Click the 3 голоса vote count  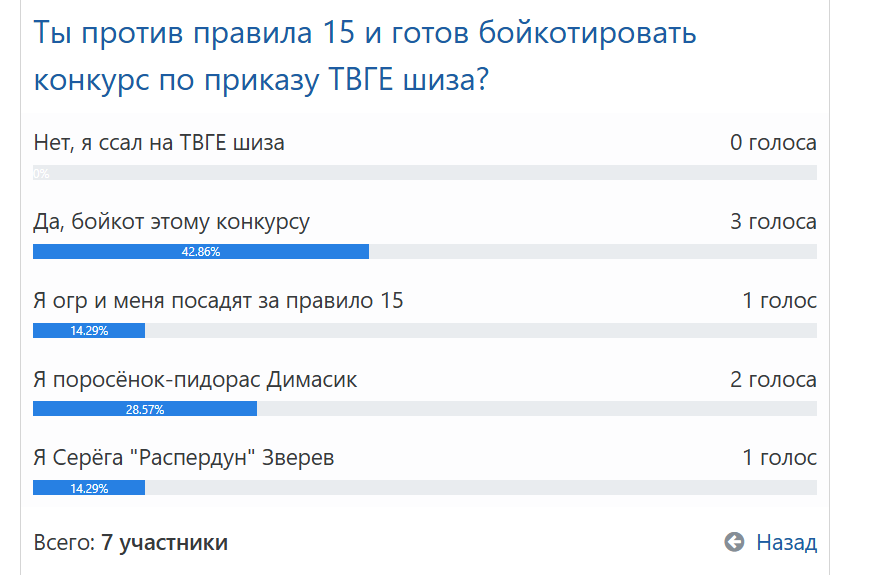coord(774,222)
